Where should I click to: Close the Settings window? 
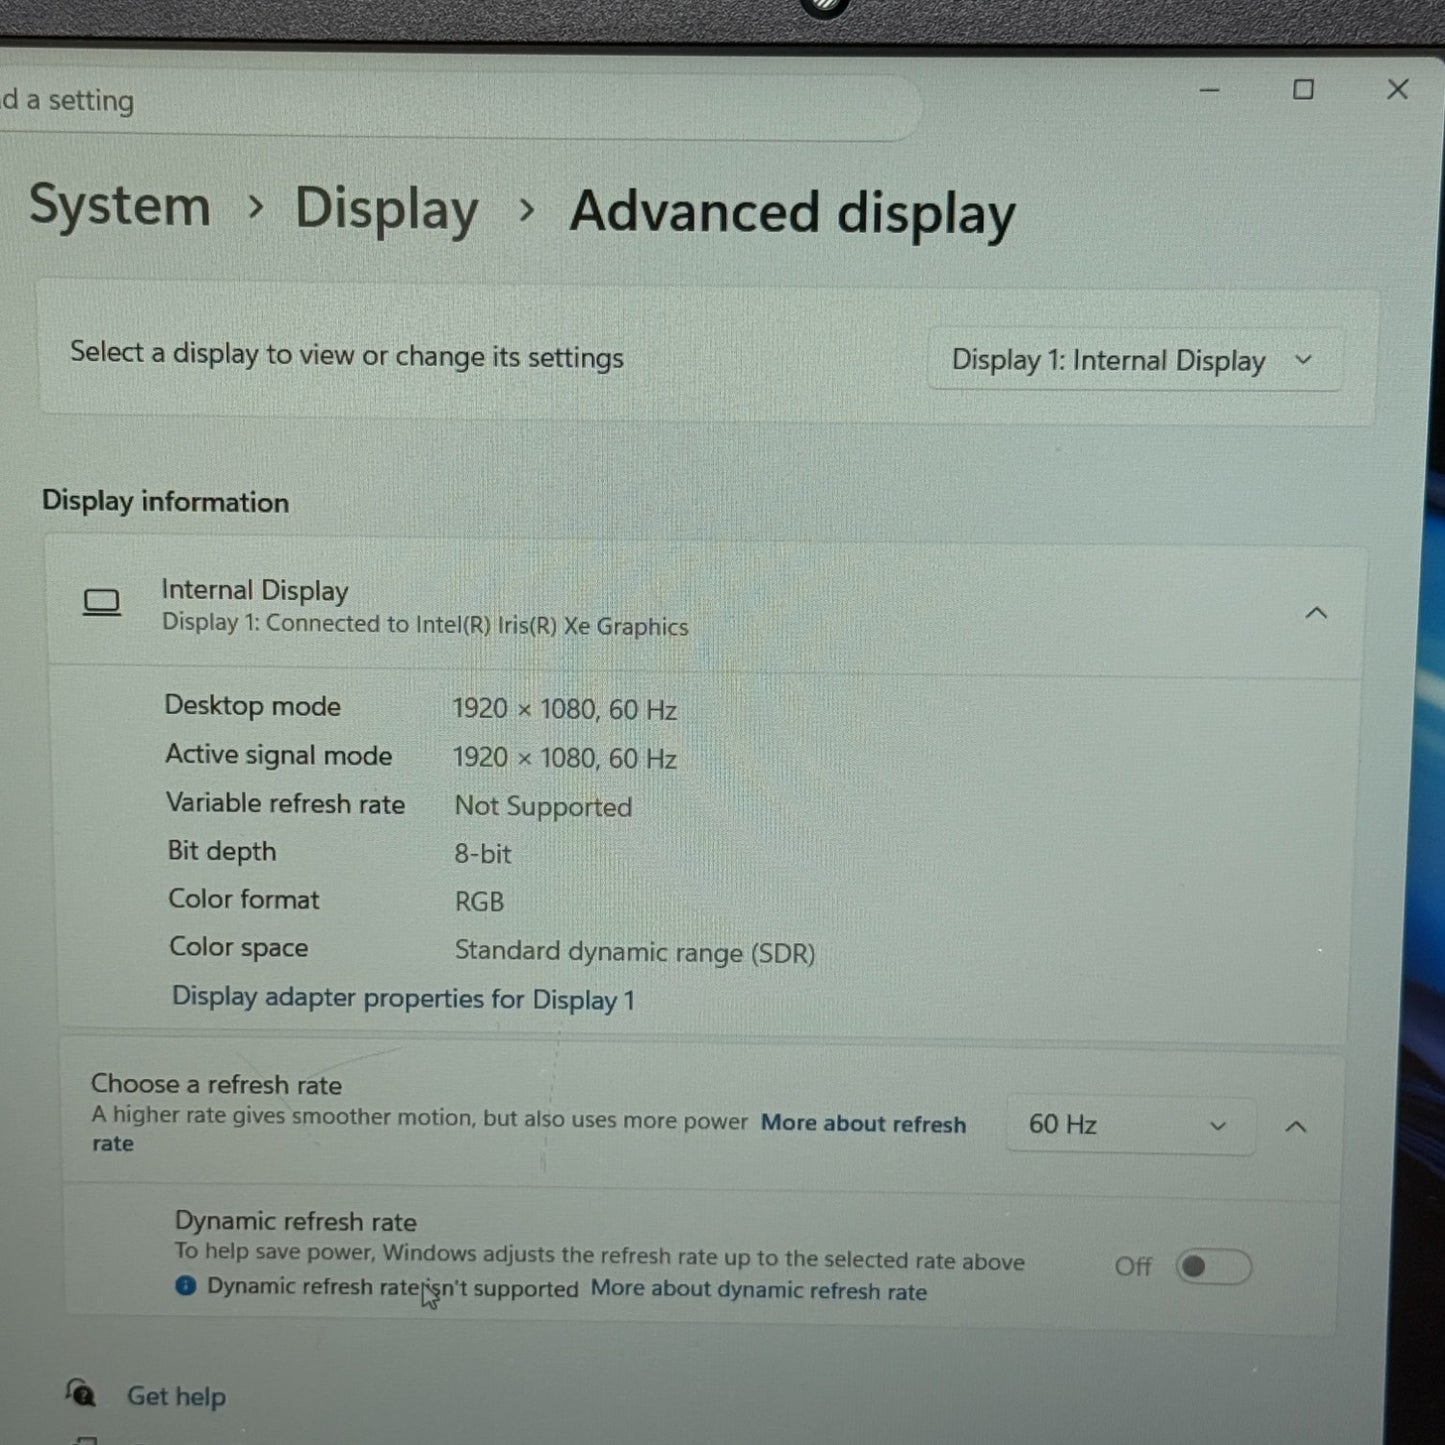[1398, 90]
